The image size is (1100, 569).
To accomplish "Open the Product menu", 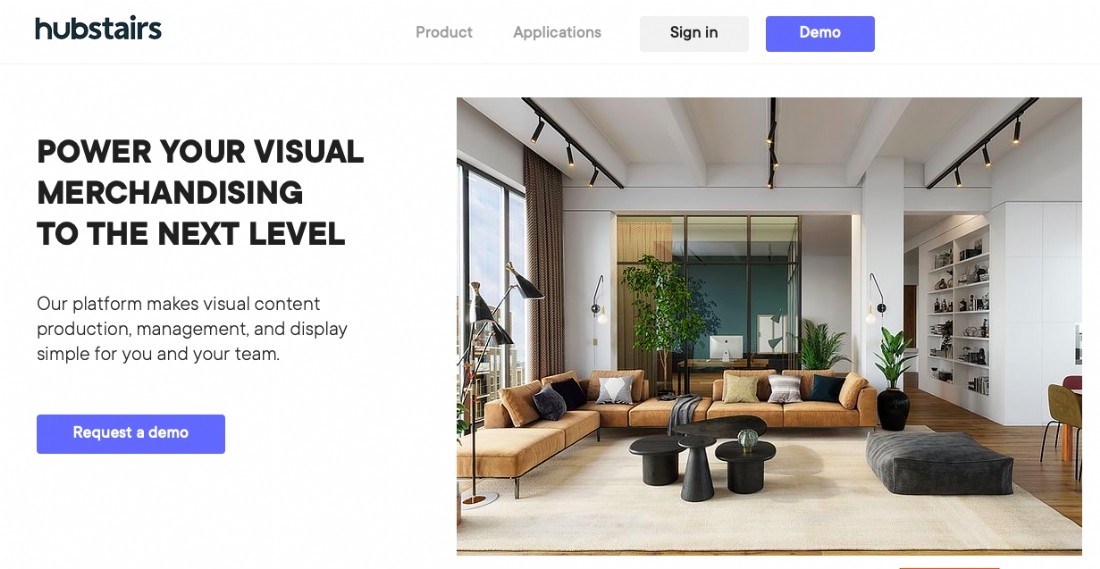I will pyautogui.click(x=444, y=32).
